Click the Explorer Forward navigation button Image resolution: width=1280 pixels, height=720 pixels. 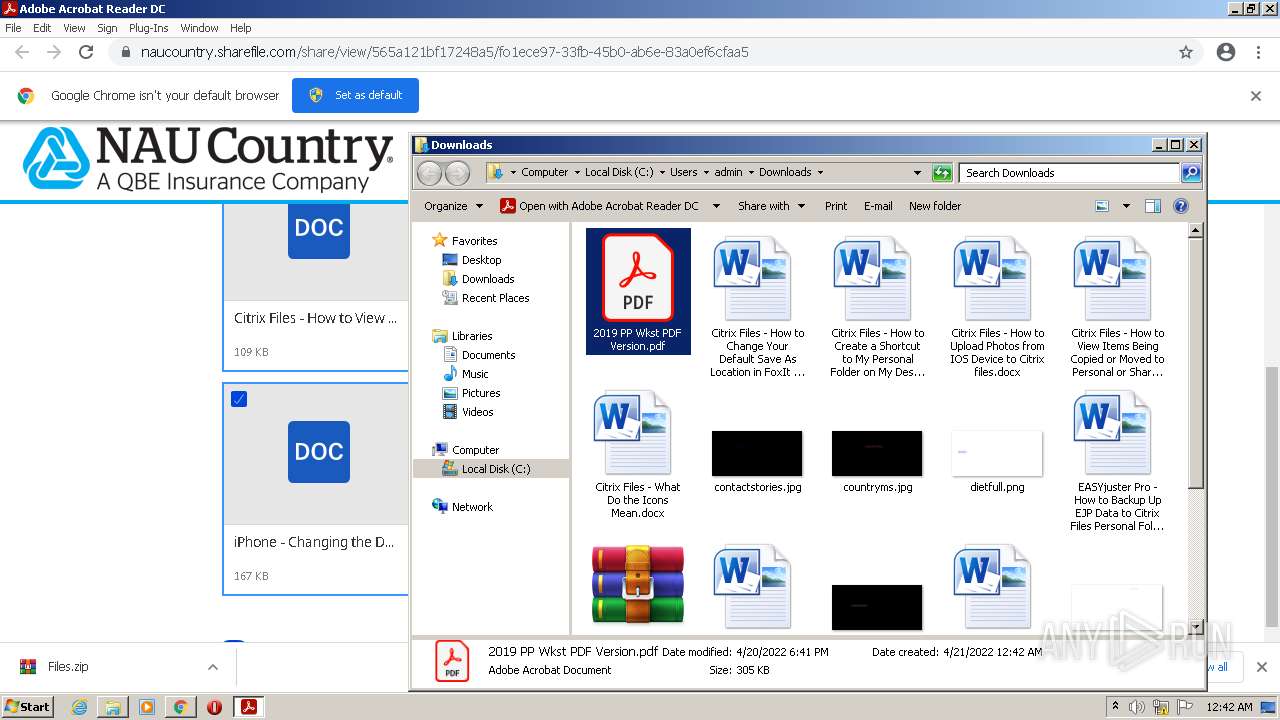pos(457,173)
